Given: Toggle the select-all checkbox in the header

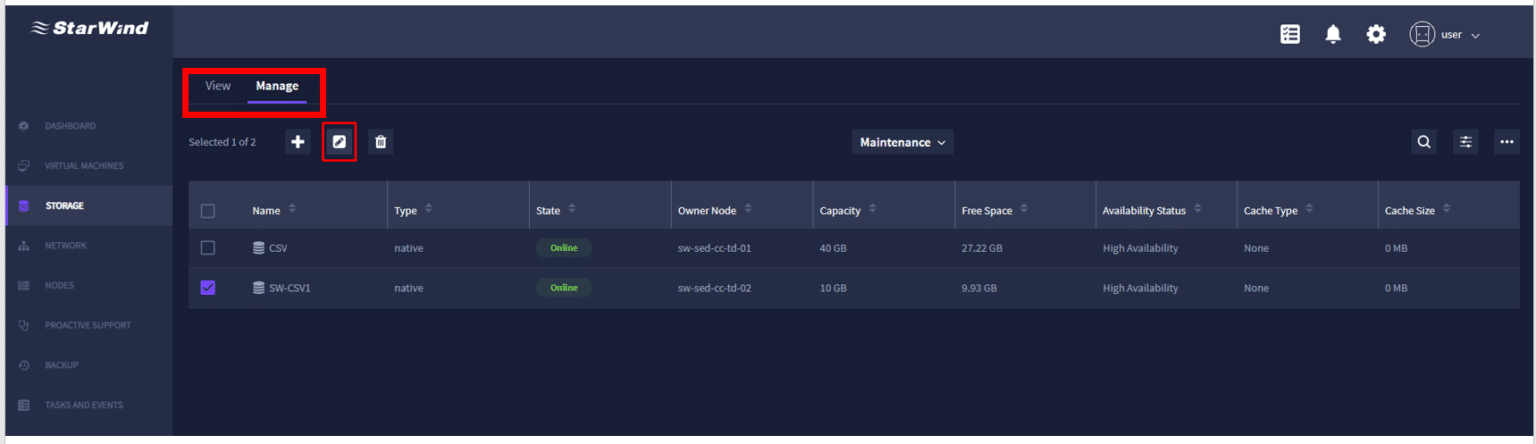Looking at the screenshot, I should 208,211.
